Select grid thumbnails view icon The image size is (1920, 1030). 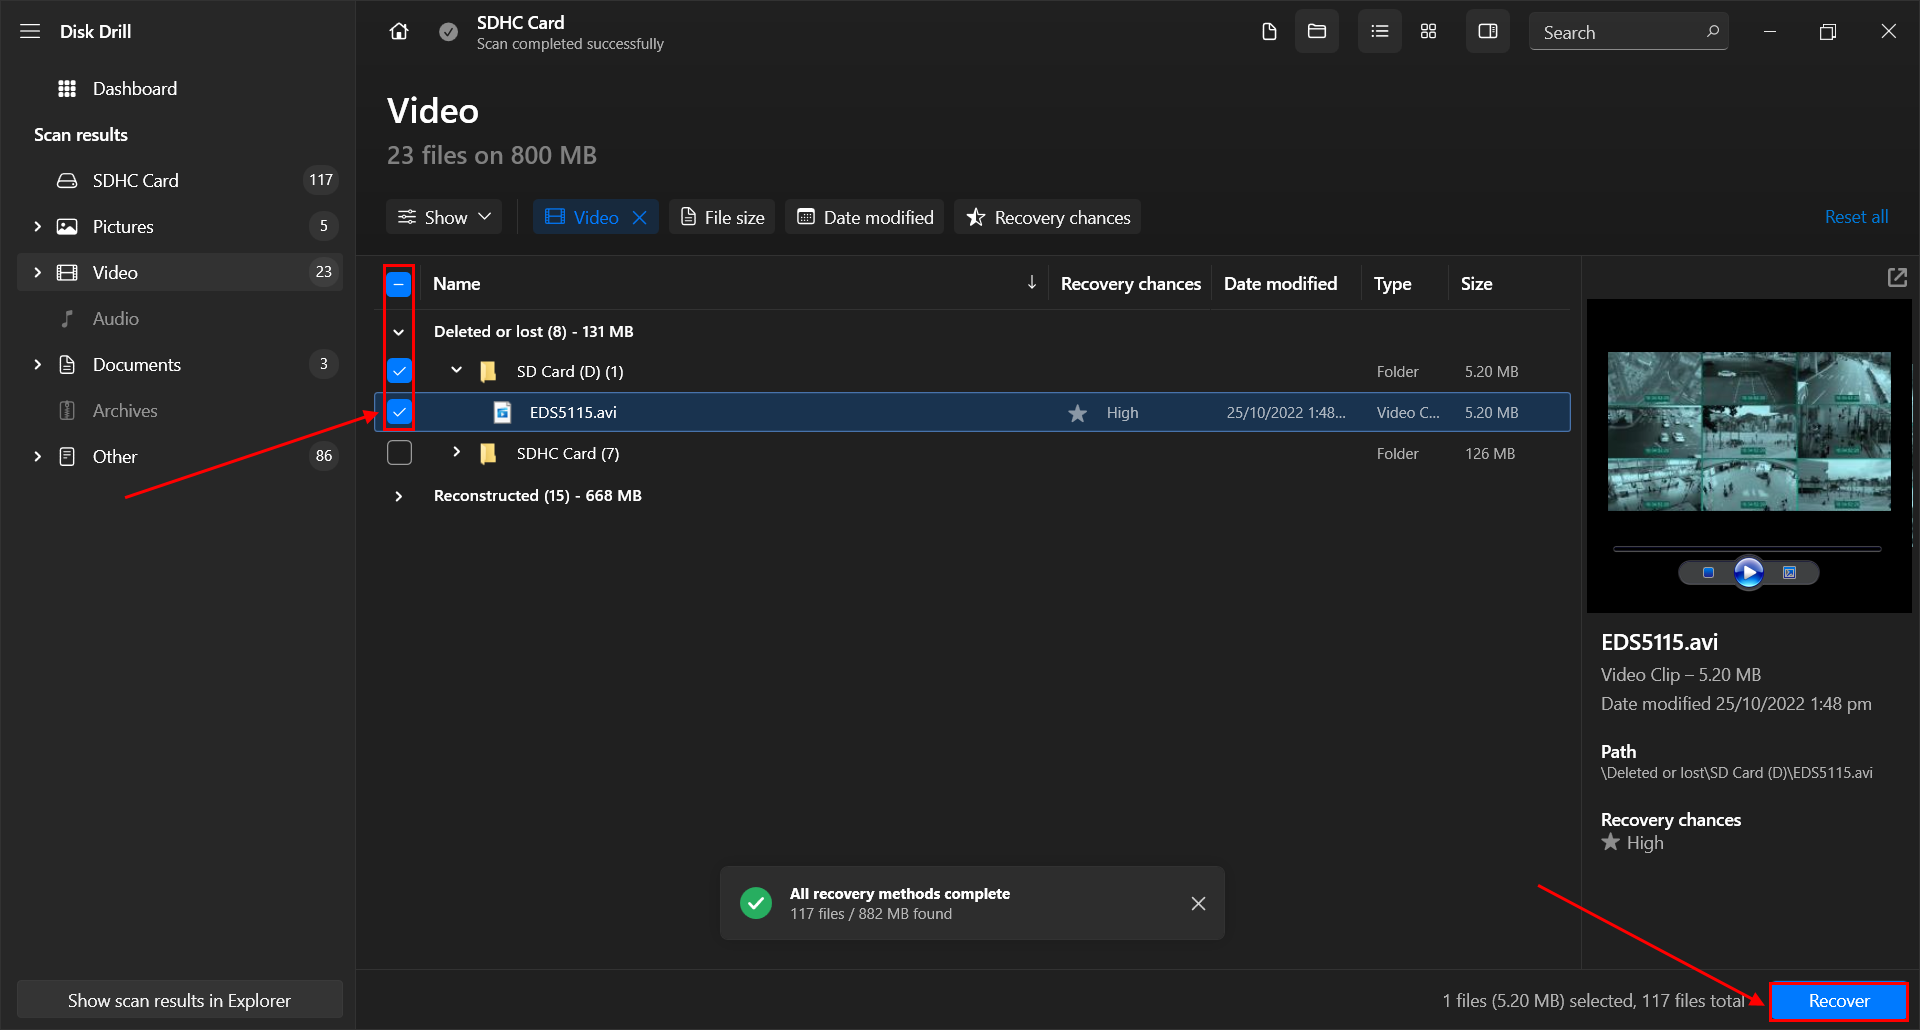pyautogui.click(x=1428, y=32)
